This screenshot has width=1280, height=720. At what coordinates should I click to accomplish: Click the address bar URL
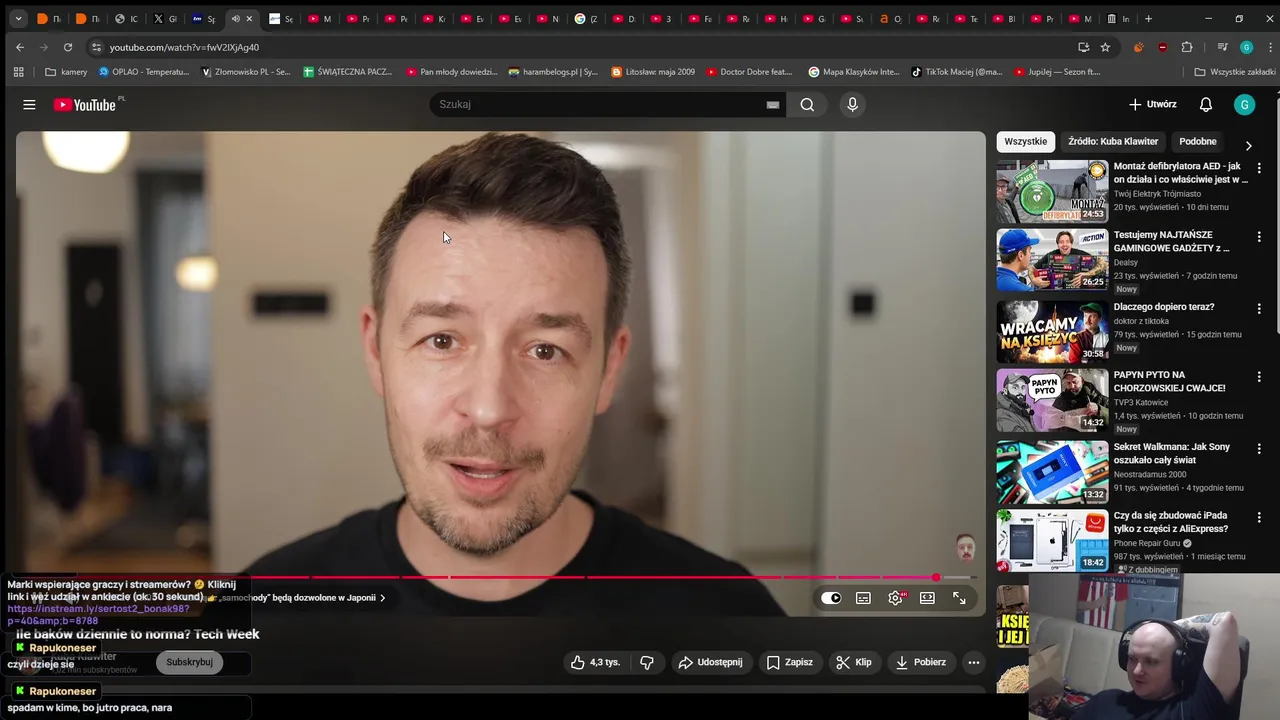click(x=184, y=47)
